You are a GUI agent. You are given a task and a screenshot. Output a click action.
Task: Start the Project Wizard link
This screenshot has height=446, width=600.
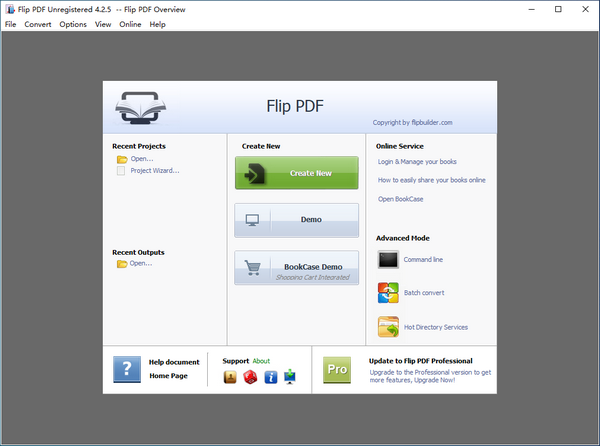[x=154, y=171]
